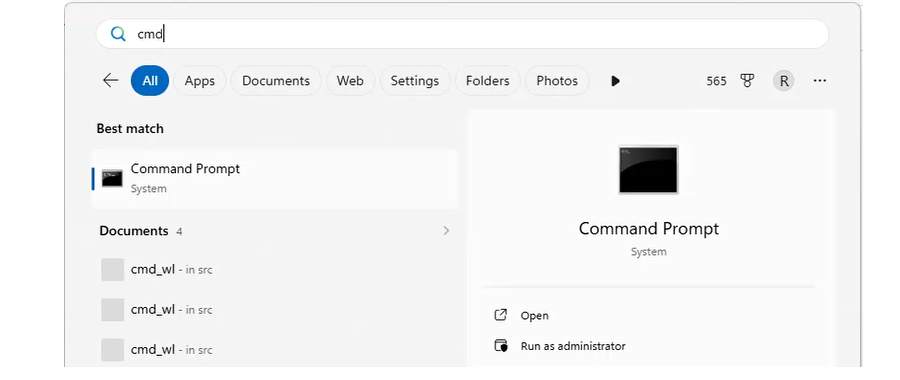Show more filters with play arrow
Screen dimensions: 900x380
click(x=615, y=81)
